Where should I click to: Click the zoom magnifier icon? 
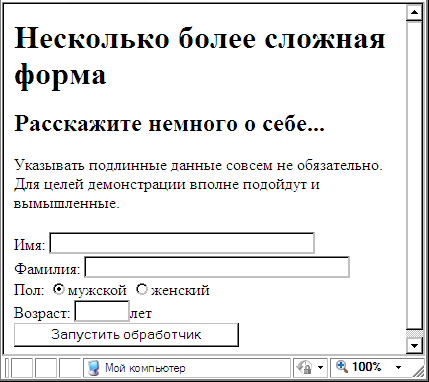[342, 367]
